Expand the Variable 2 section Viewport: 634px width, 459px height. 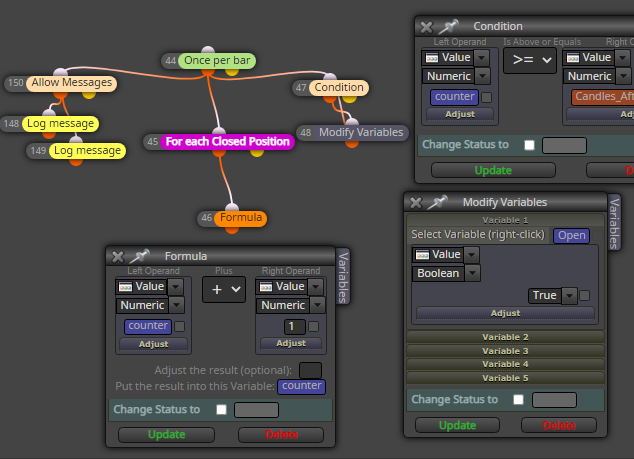(x=505, y=337)
